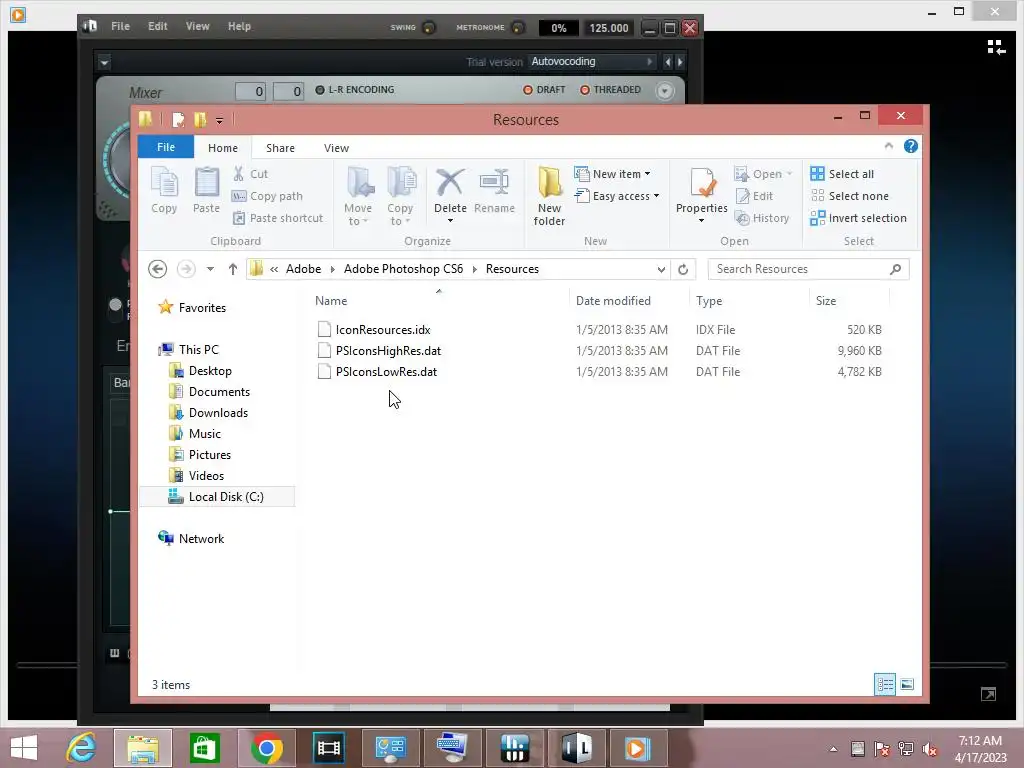Click Invert selection in the ribbon
1024x768 pixels.
[x=859, y=218]
